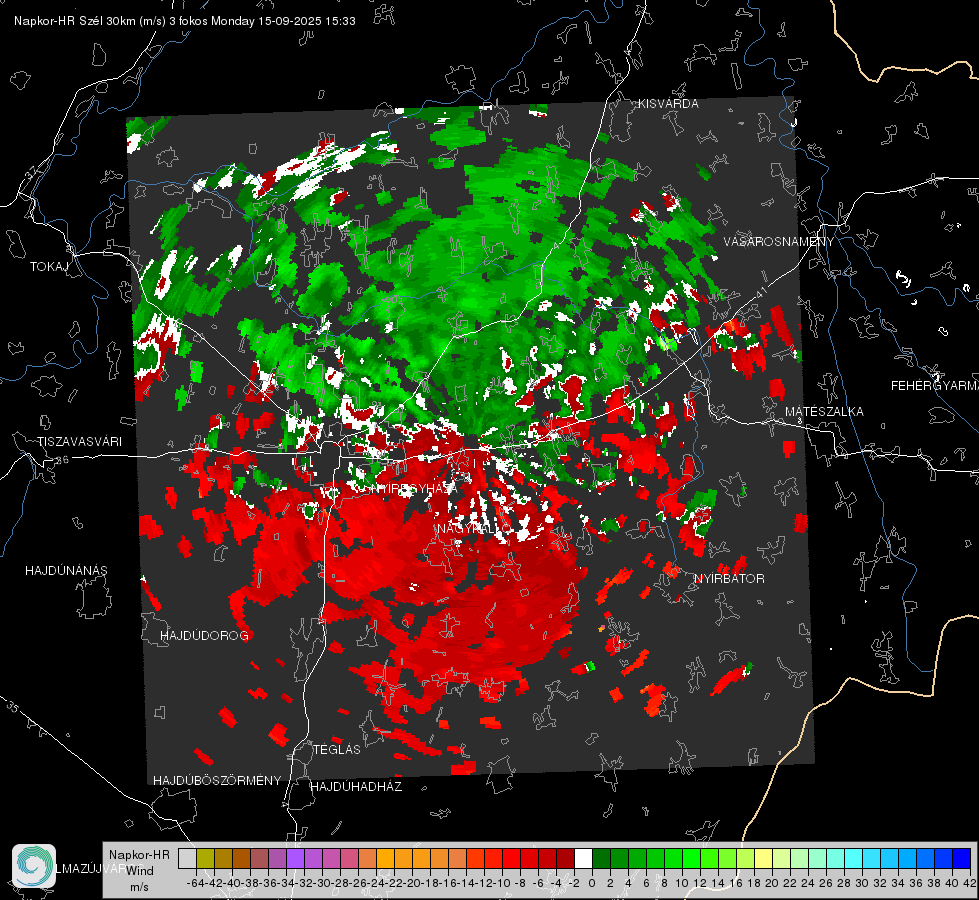Click the NAGYKÁLLÓ label near radar center
The height and width of the screenshot is (900, 979).
point(473,529)
